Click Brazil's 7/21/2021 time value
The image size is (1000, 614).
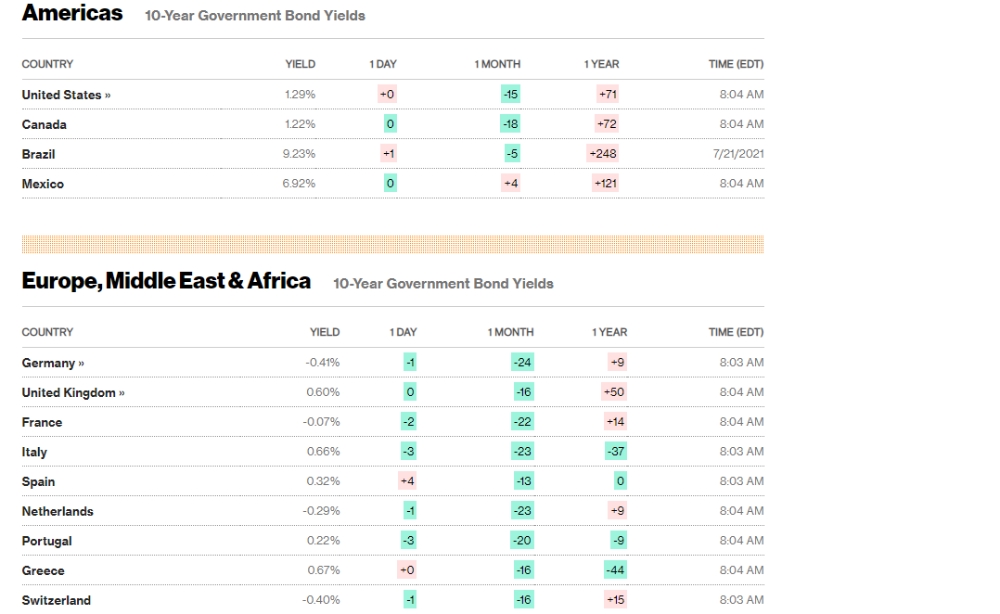(739, 154)
